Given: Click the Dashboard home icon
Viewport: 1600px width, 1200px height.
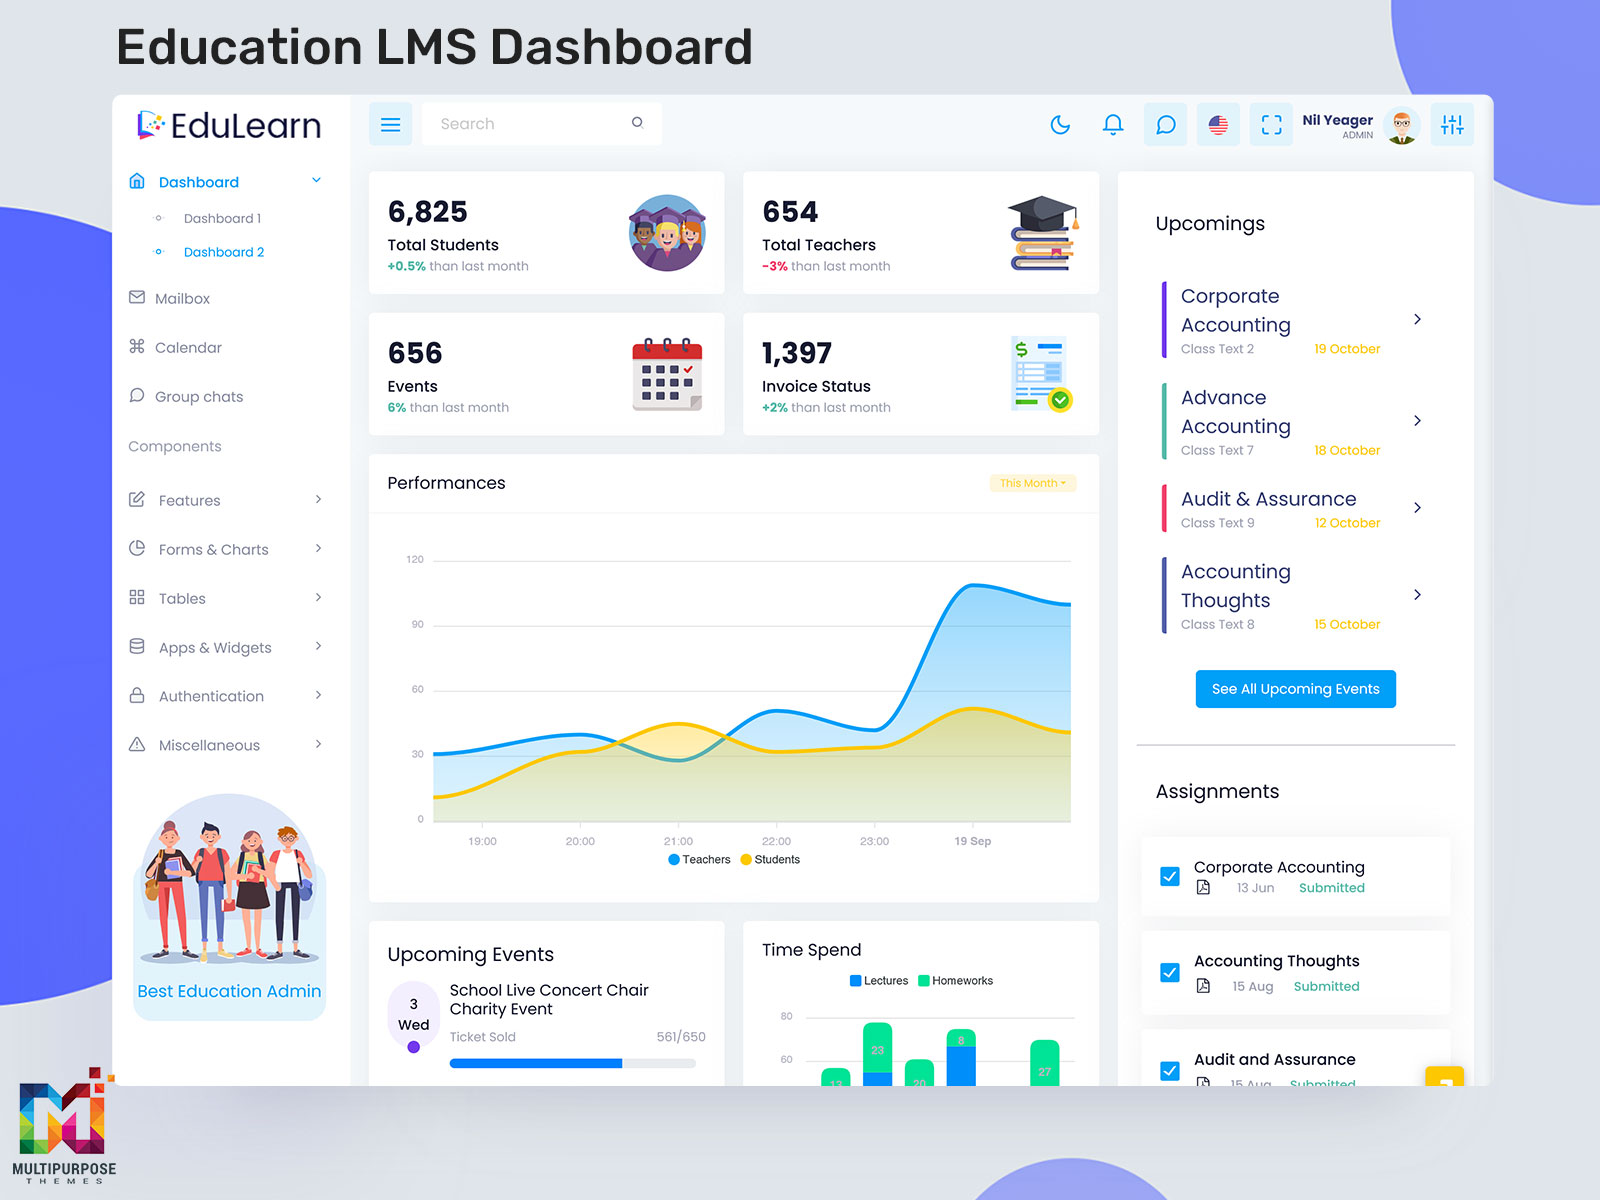Looking at the screenshot, I should click(137, 181).
